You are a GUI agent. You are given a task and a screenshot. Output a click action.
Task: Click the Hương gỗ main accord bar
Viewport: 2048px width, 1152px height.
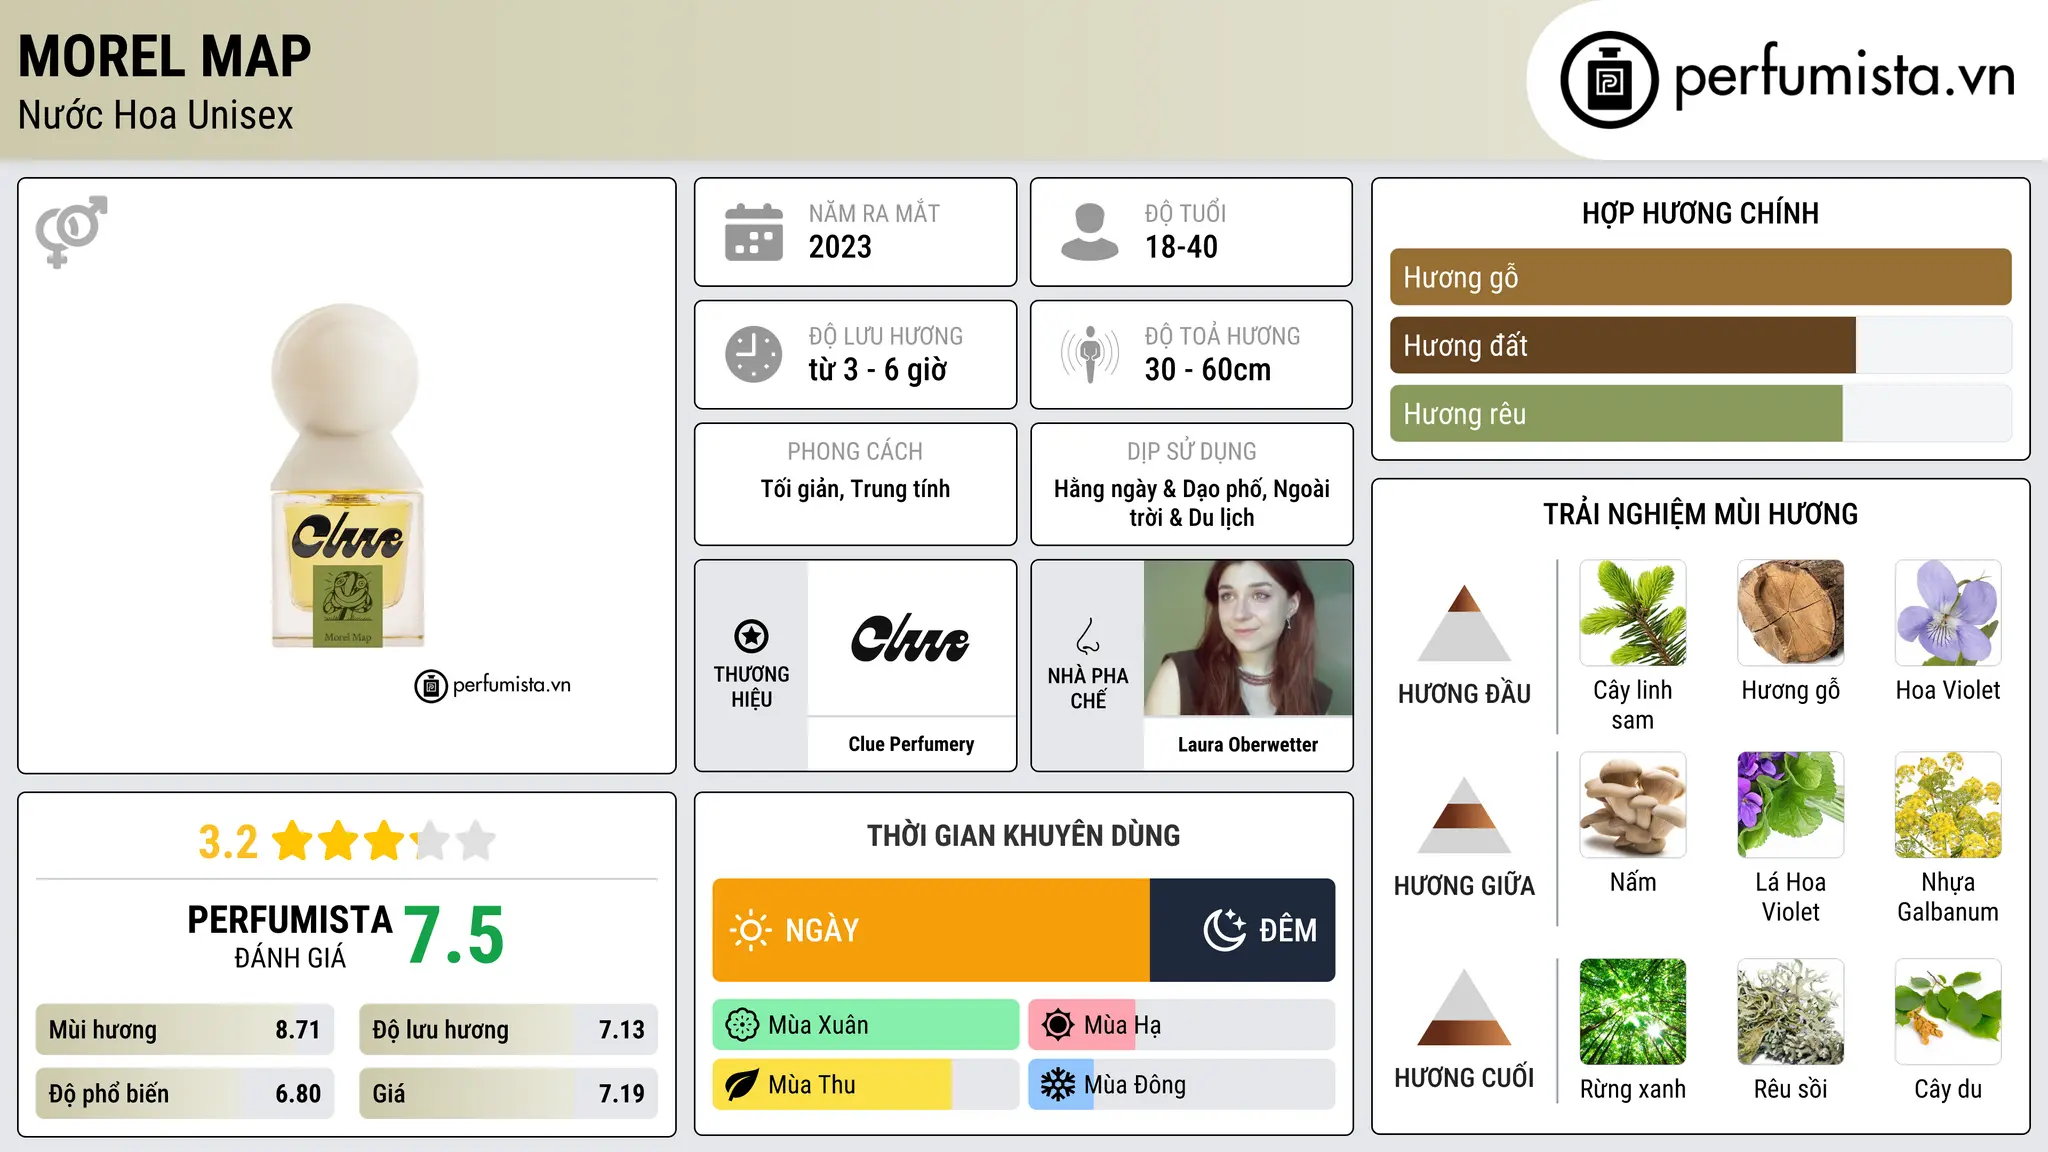1701,277
